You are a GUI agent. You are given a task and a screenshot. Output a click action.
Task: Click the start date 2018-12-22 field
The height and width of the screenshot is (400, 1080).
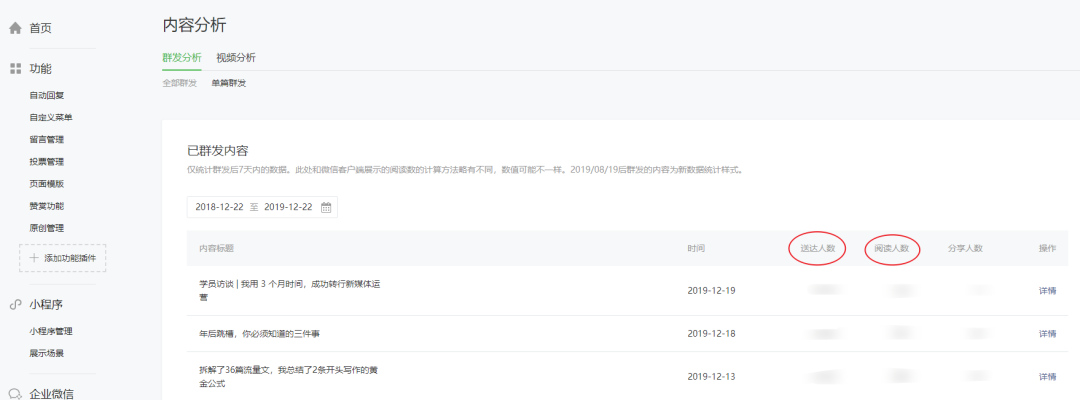(x=219, y=207)
